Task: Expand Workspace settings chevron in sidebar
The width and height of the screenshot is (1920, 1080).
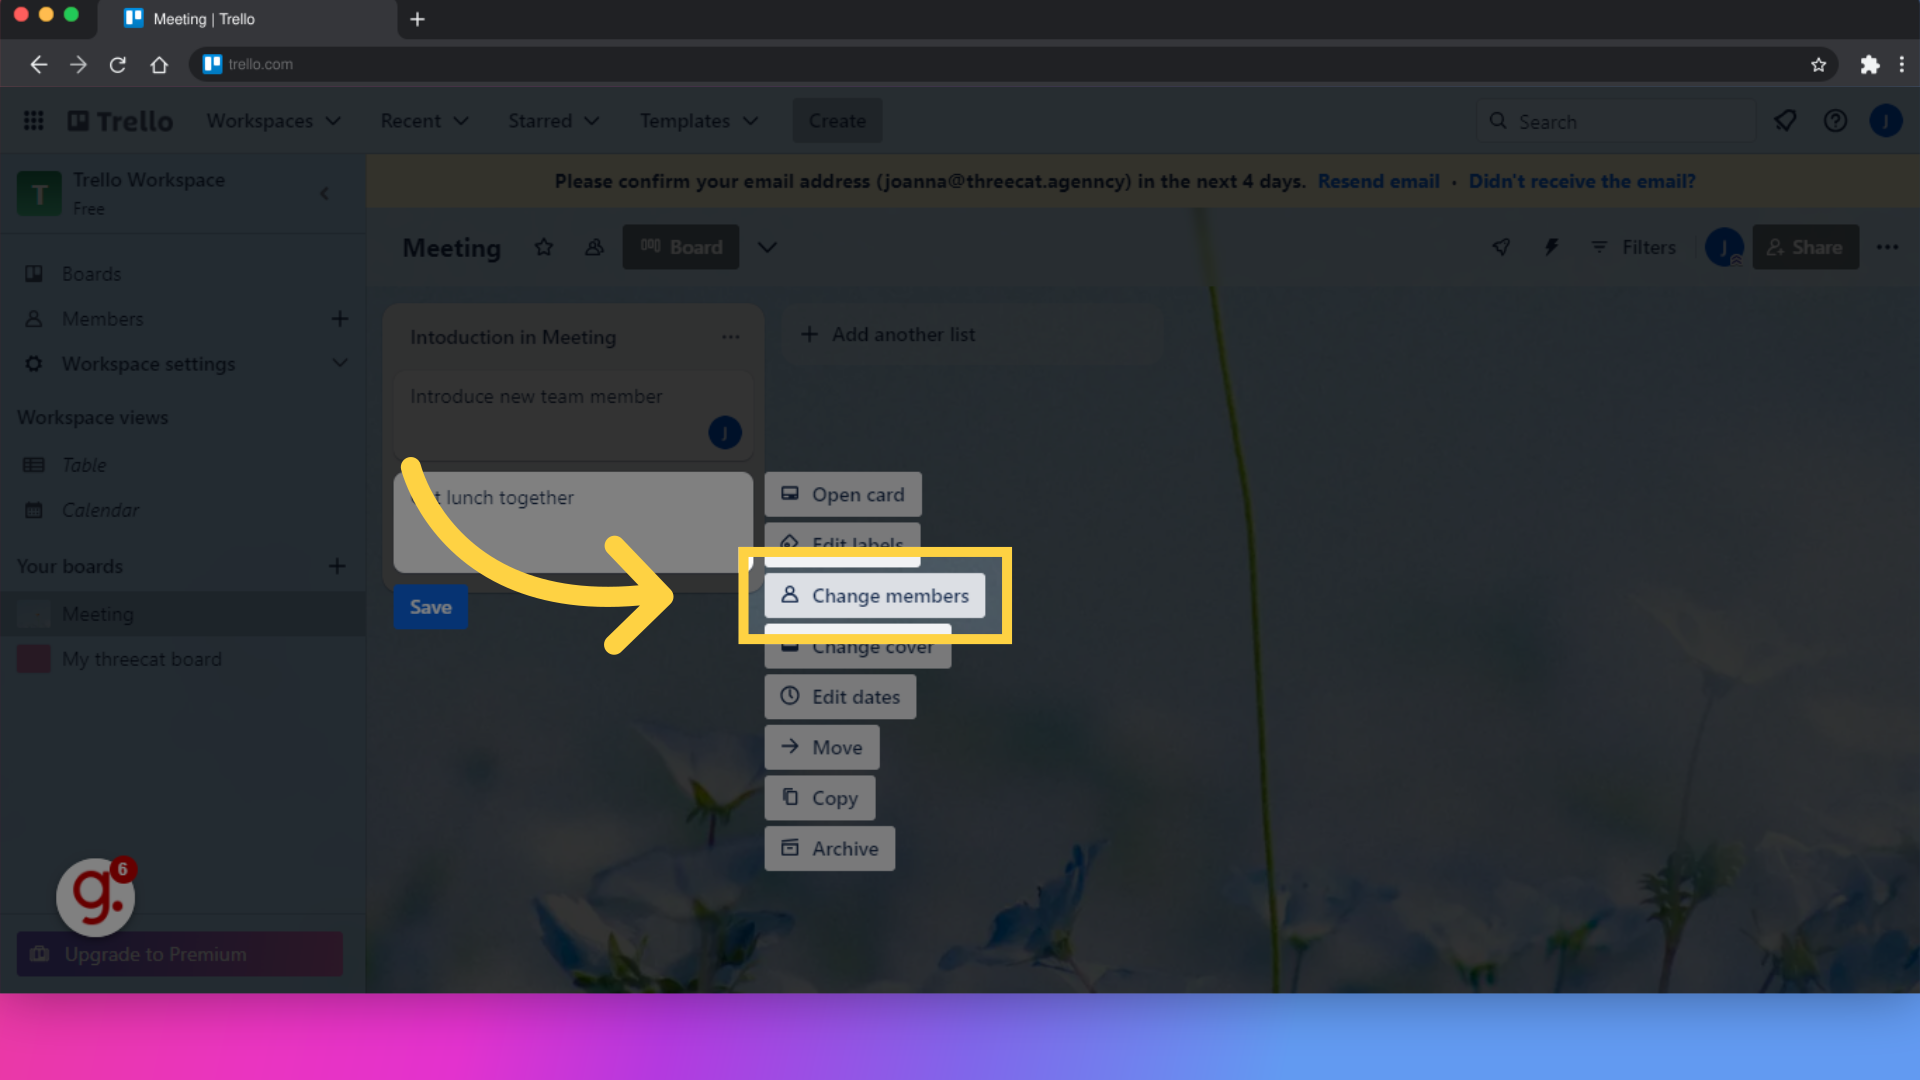Action: pos(340,363)
